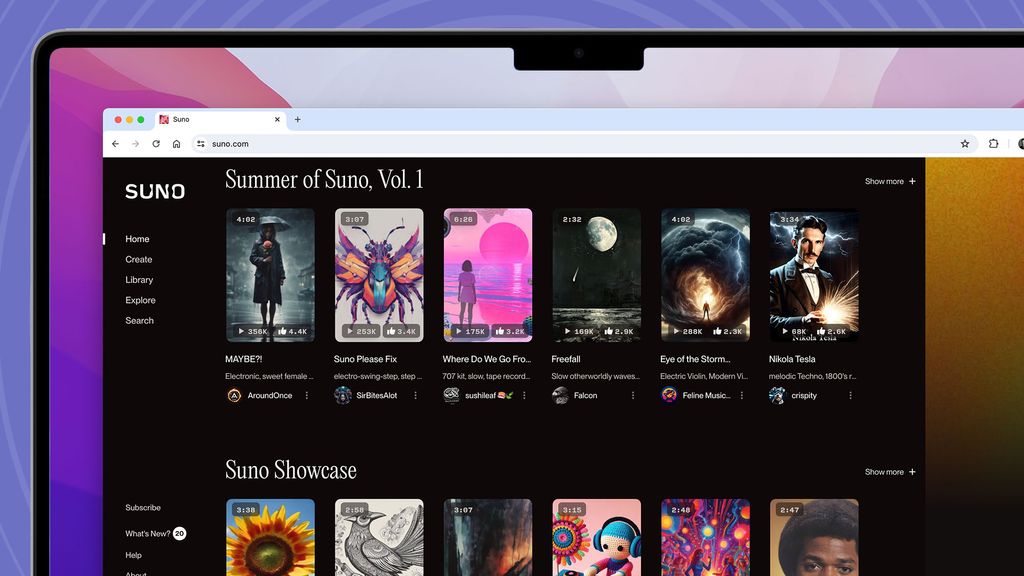1024x576 pixels.
Task: Bookmark suno.com with the star icon
Action: point(964,144)
